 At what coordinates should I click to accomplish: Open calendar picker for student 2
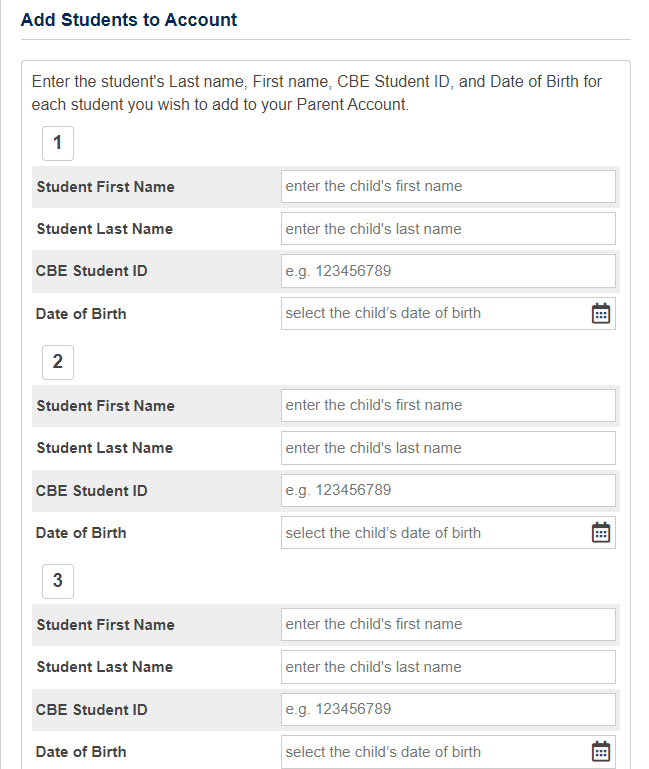click(x=601, y=533)
